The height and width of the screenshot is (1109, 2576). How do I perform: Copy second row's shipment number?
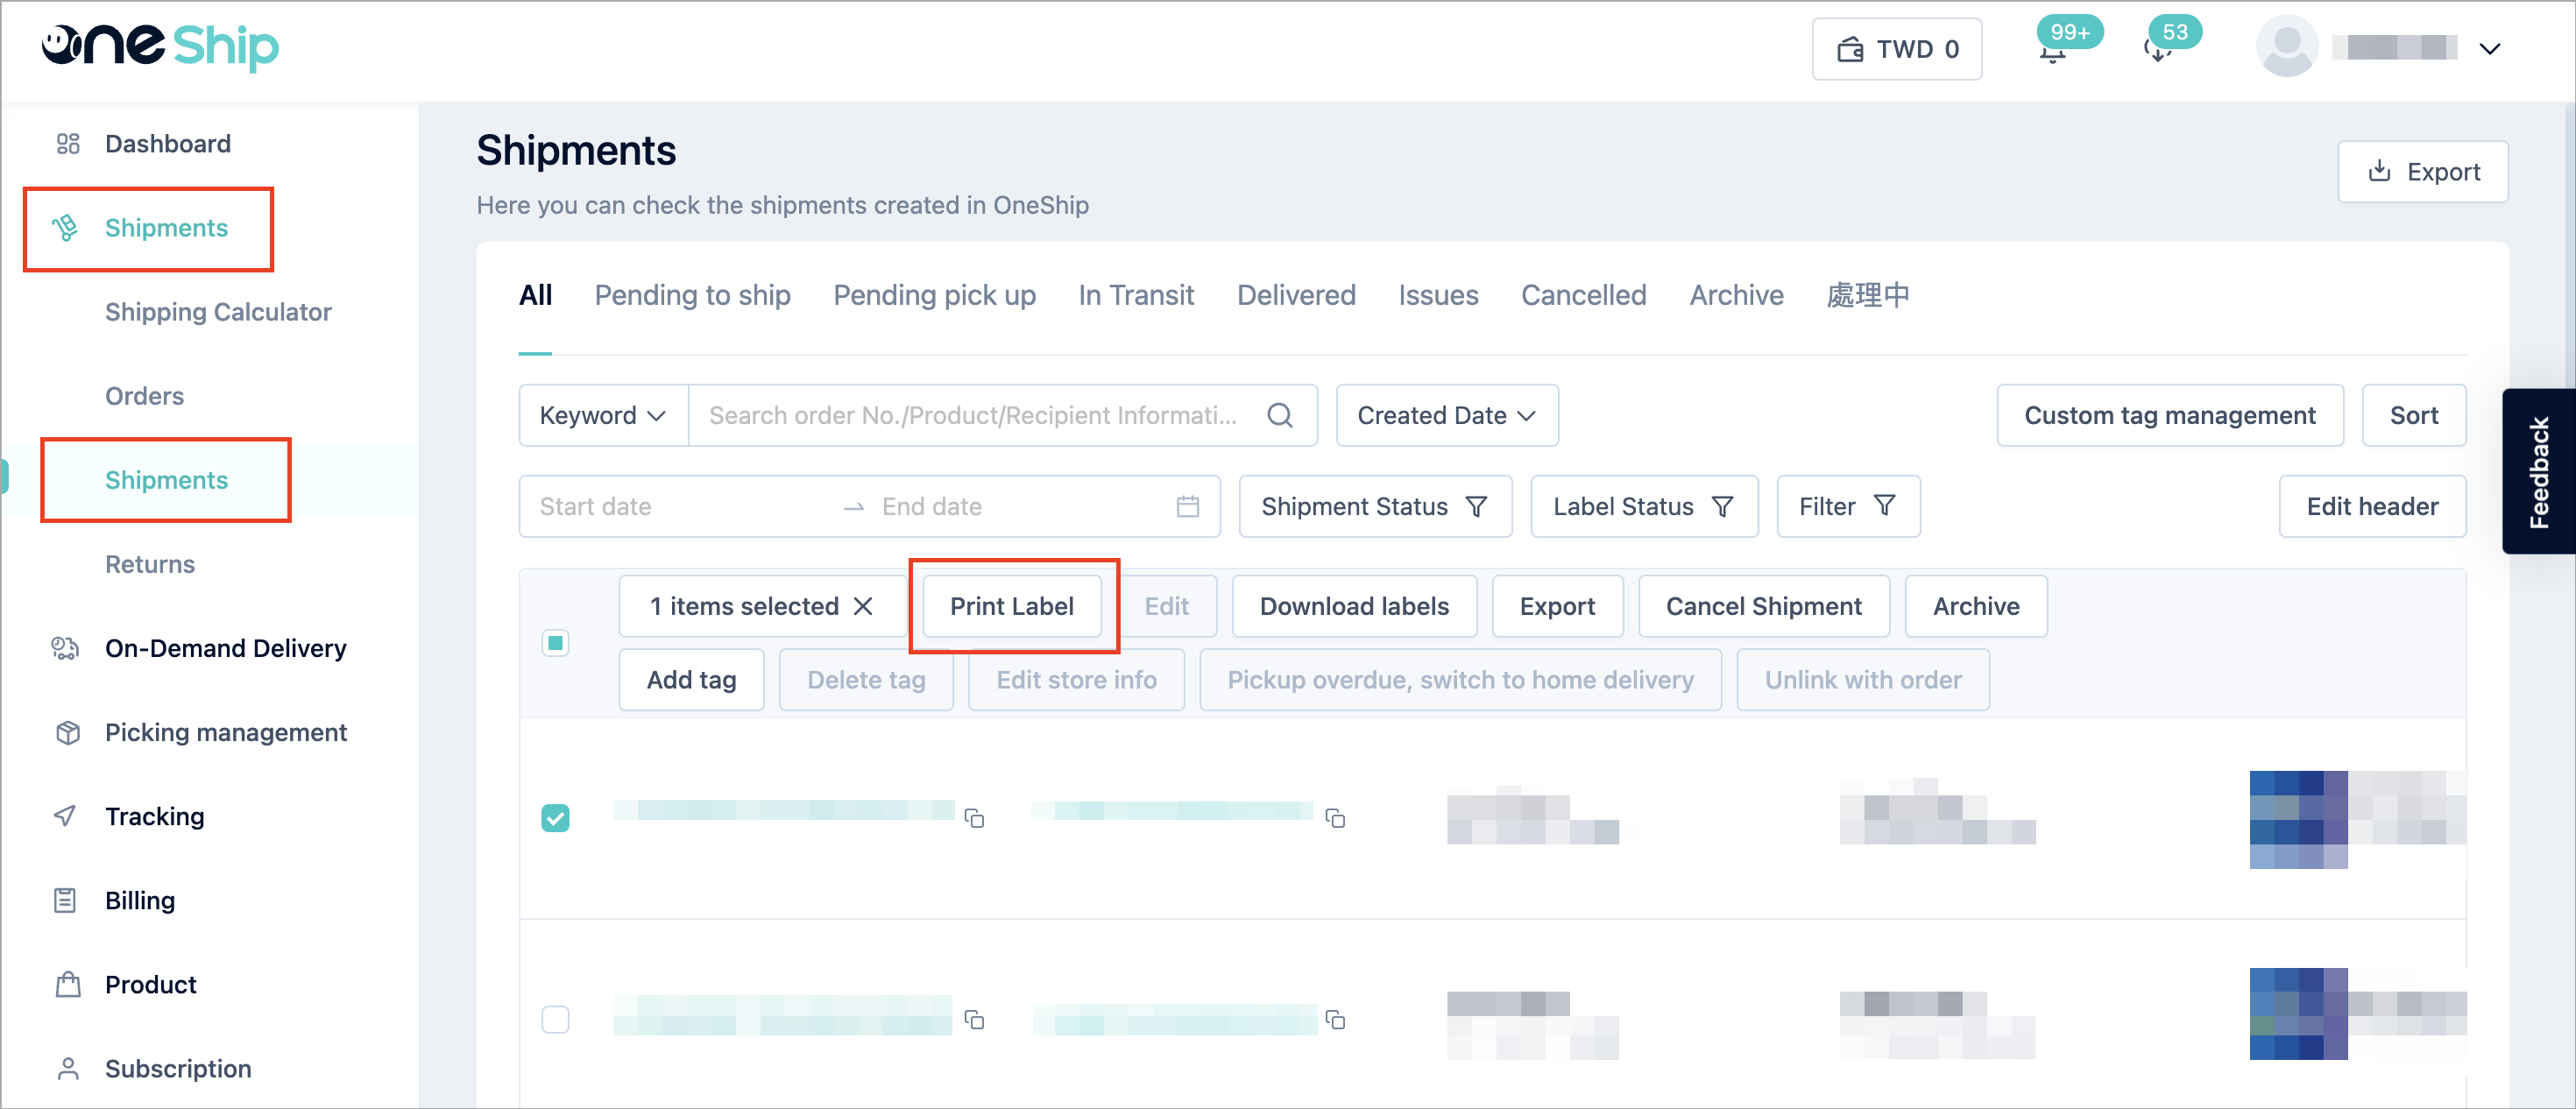[x=974, y=1019]
